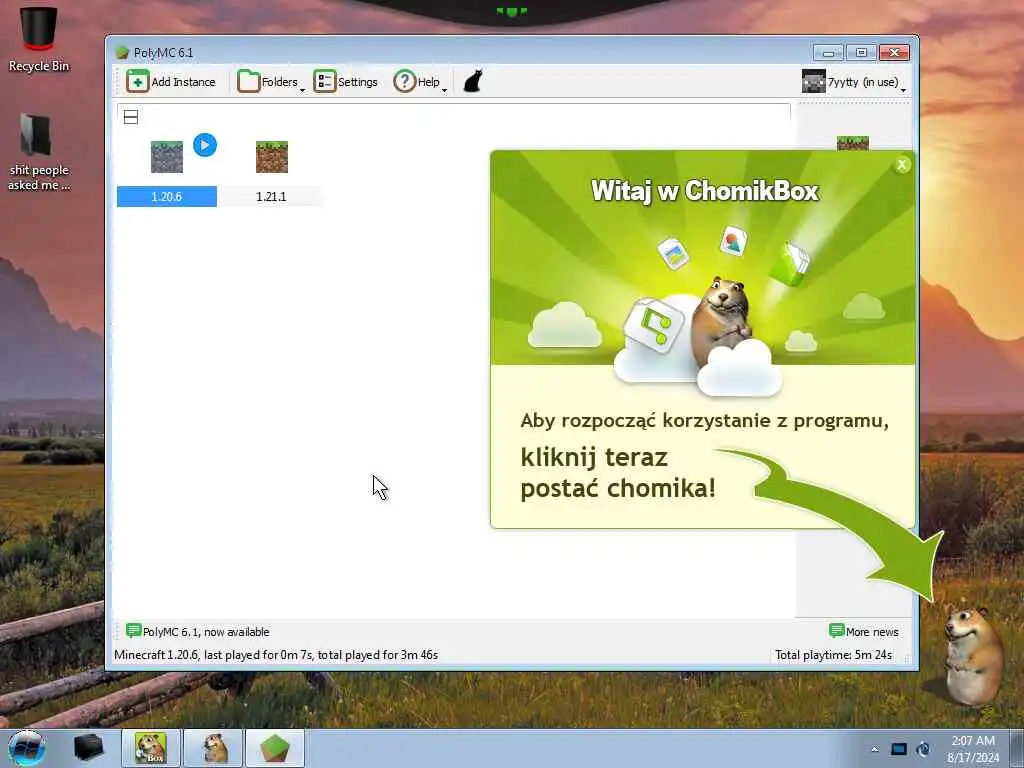Click the power icon in system tray

[923, 749]
